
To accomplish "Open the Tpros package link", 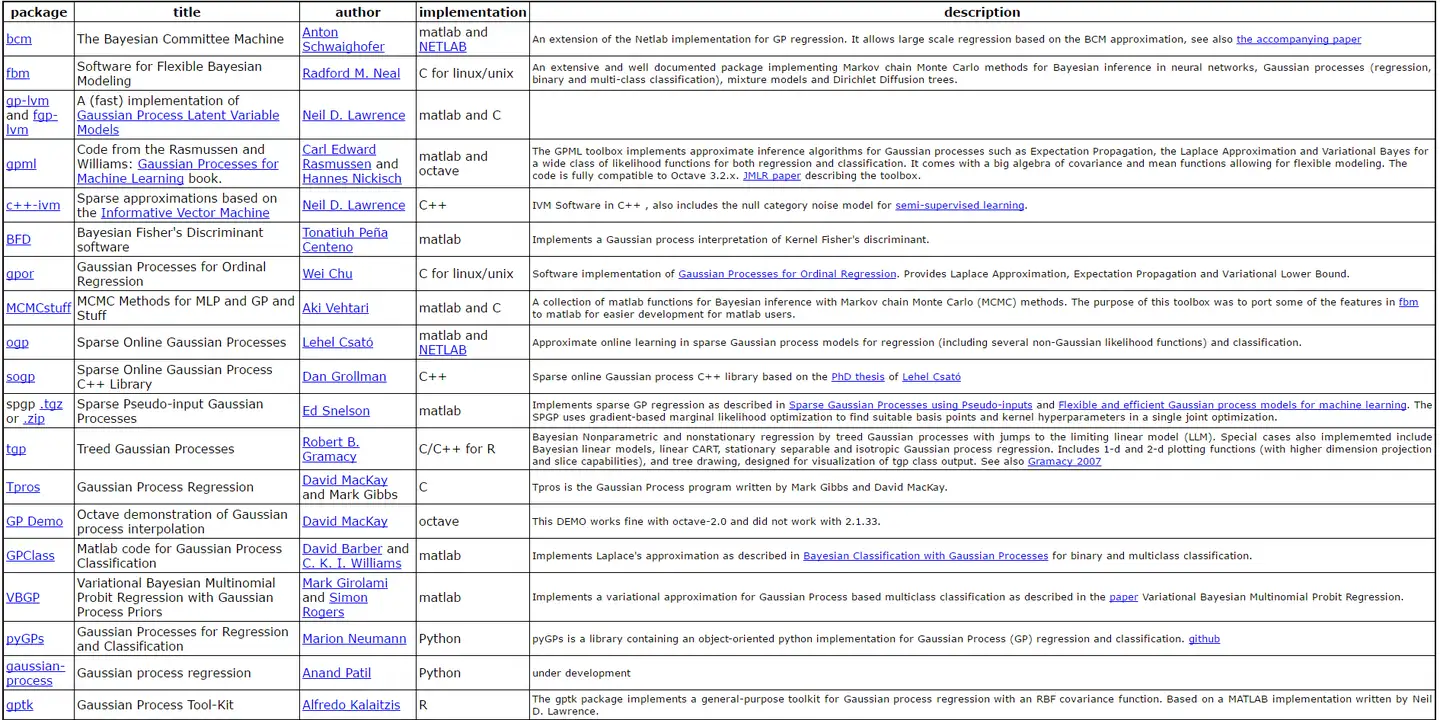I will pos(23,487).
